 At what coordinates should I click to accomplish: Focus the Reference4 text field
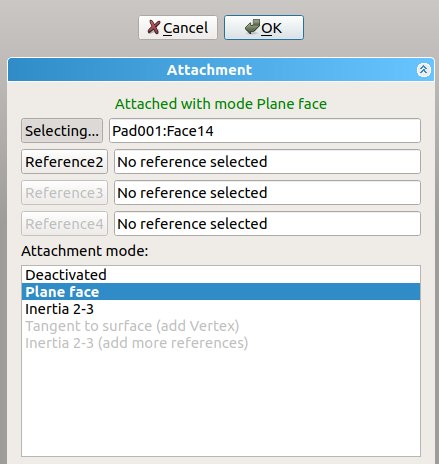click(267, 224)
